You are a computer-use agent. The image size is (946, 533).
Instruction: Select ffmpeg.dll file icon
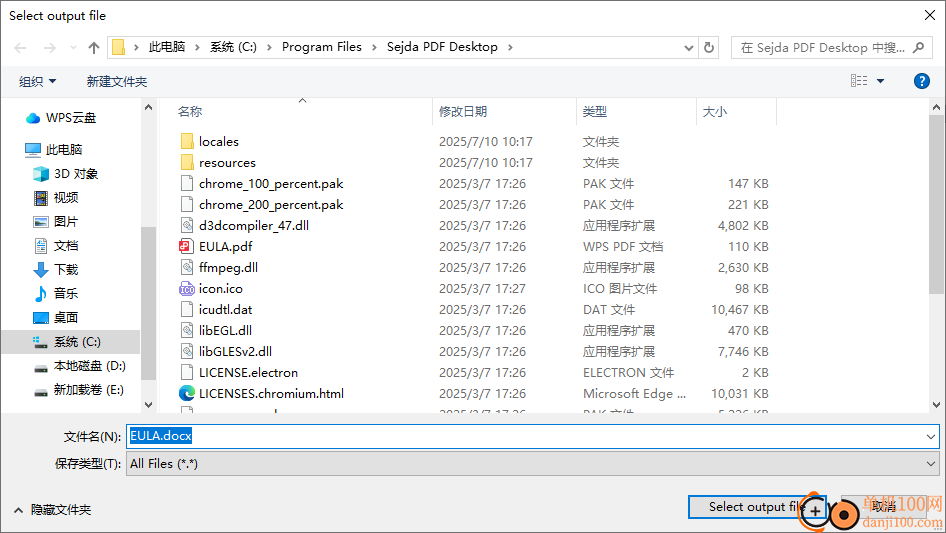click(187, 267)
